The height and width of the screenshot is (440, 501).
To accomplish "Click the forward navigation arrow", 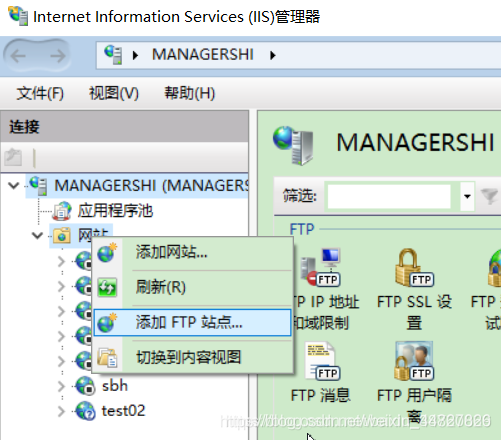I will pos(57,56).
